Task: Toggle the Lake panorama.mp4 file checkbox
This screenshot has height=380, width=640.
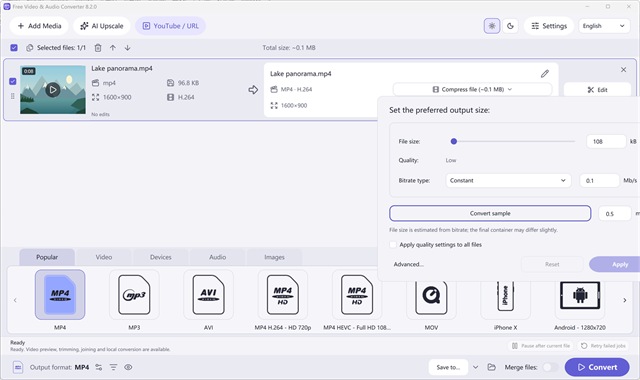Action: 13,81
